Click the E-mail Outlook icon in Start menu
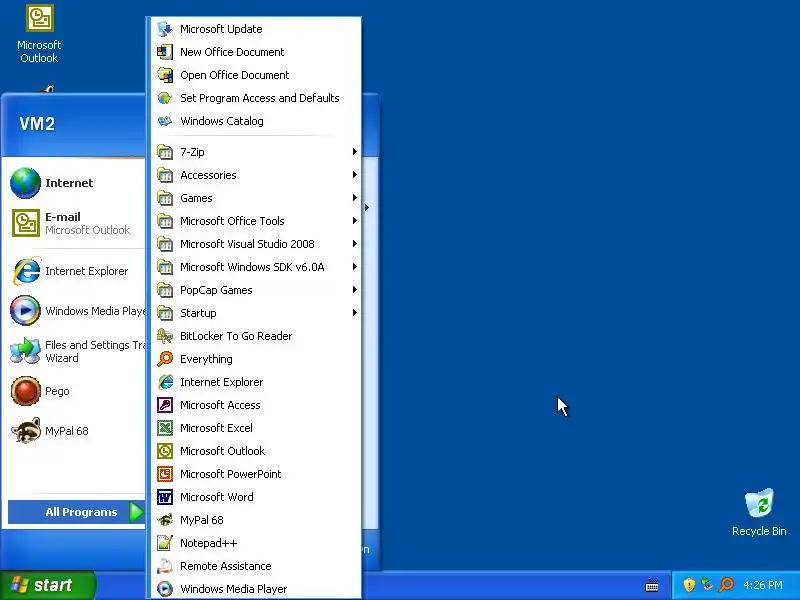 click(26, 223)
